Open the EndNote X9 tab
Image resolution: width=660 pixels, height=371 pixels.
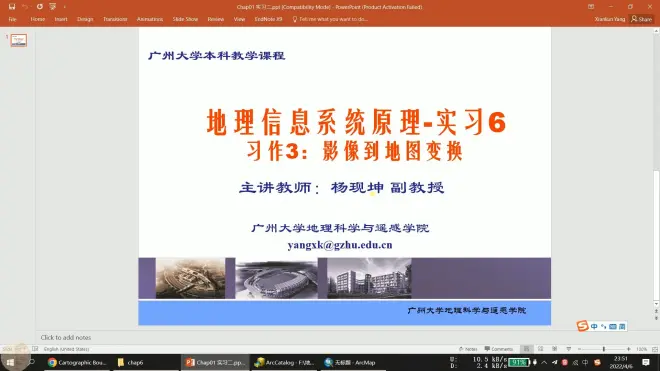(268, 19)
